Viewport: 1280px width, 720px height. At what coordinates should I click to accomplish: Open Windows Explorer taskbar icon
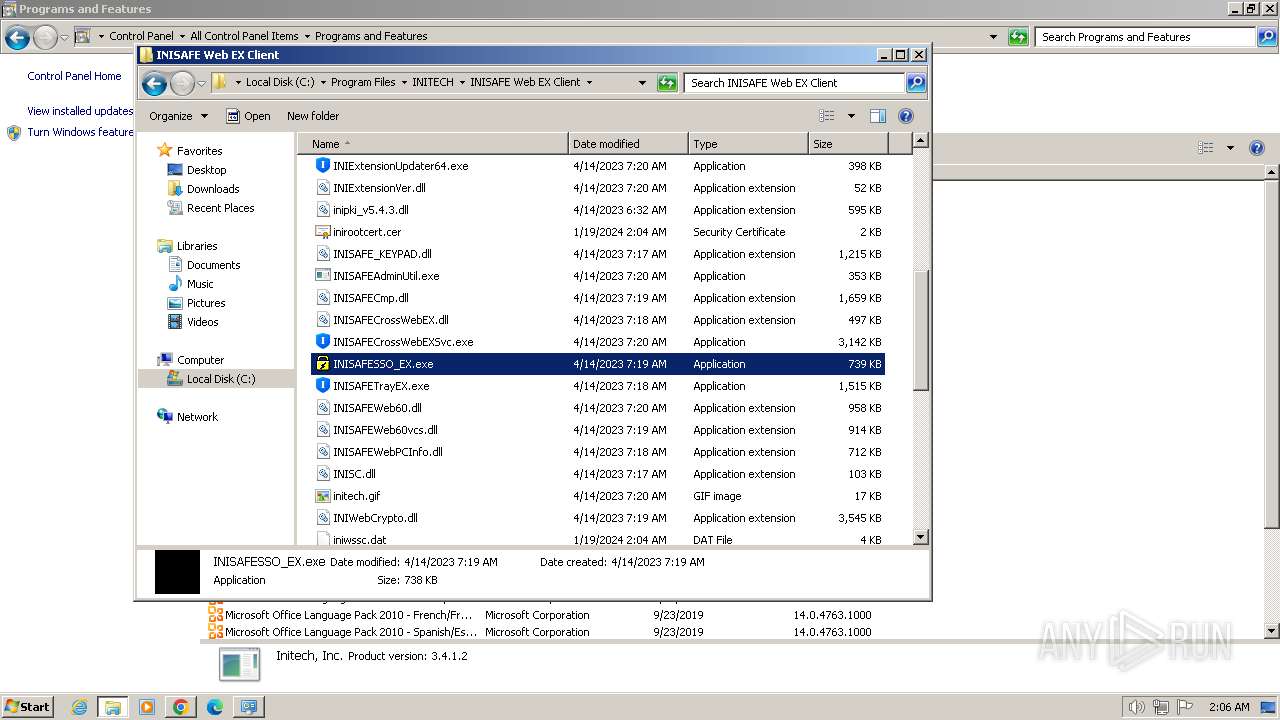(112, 707)
